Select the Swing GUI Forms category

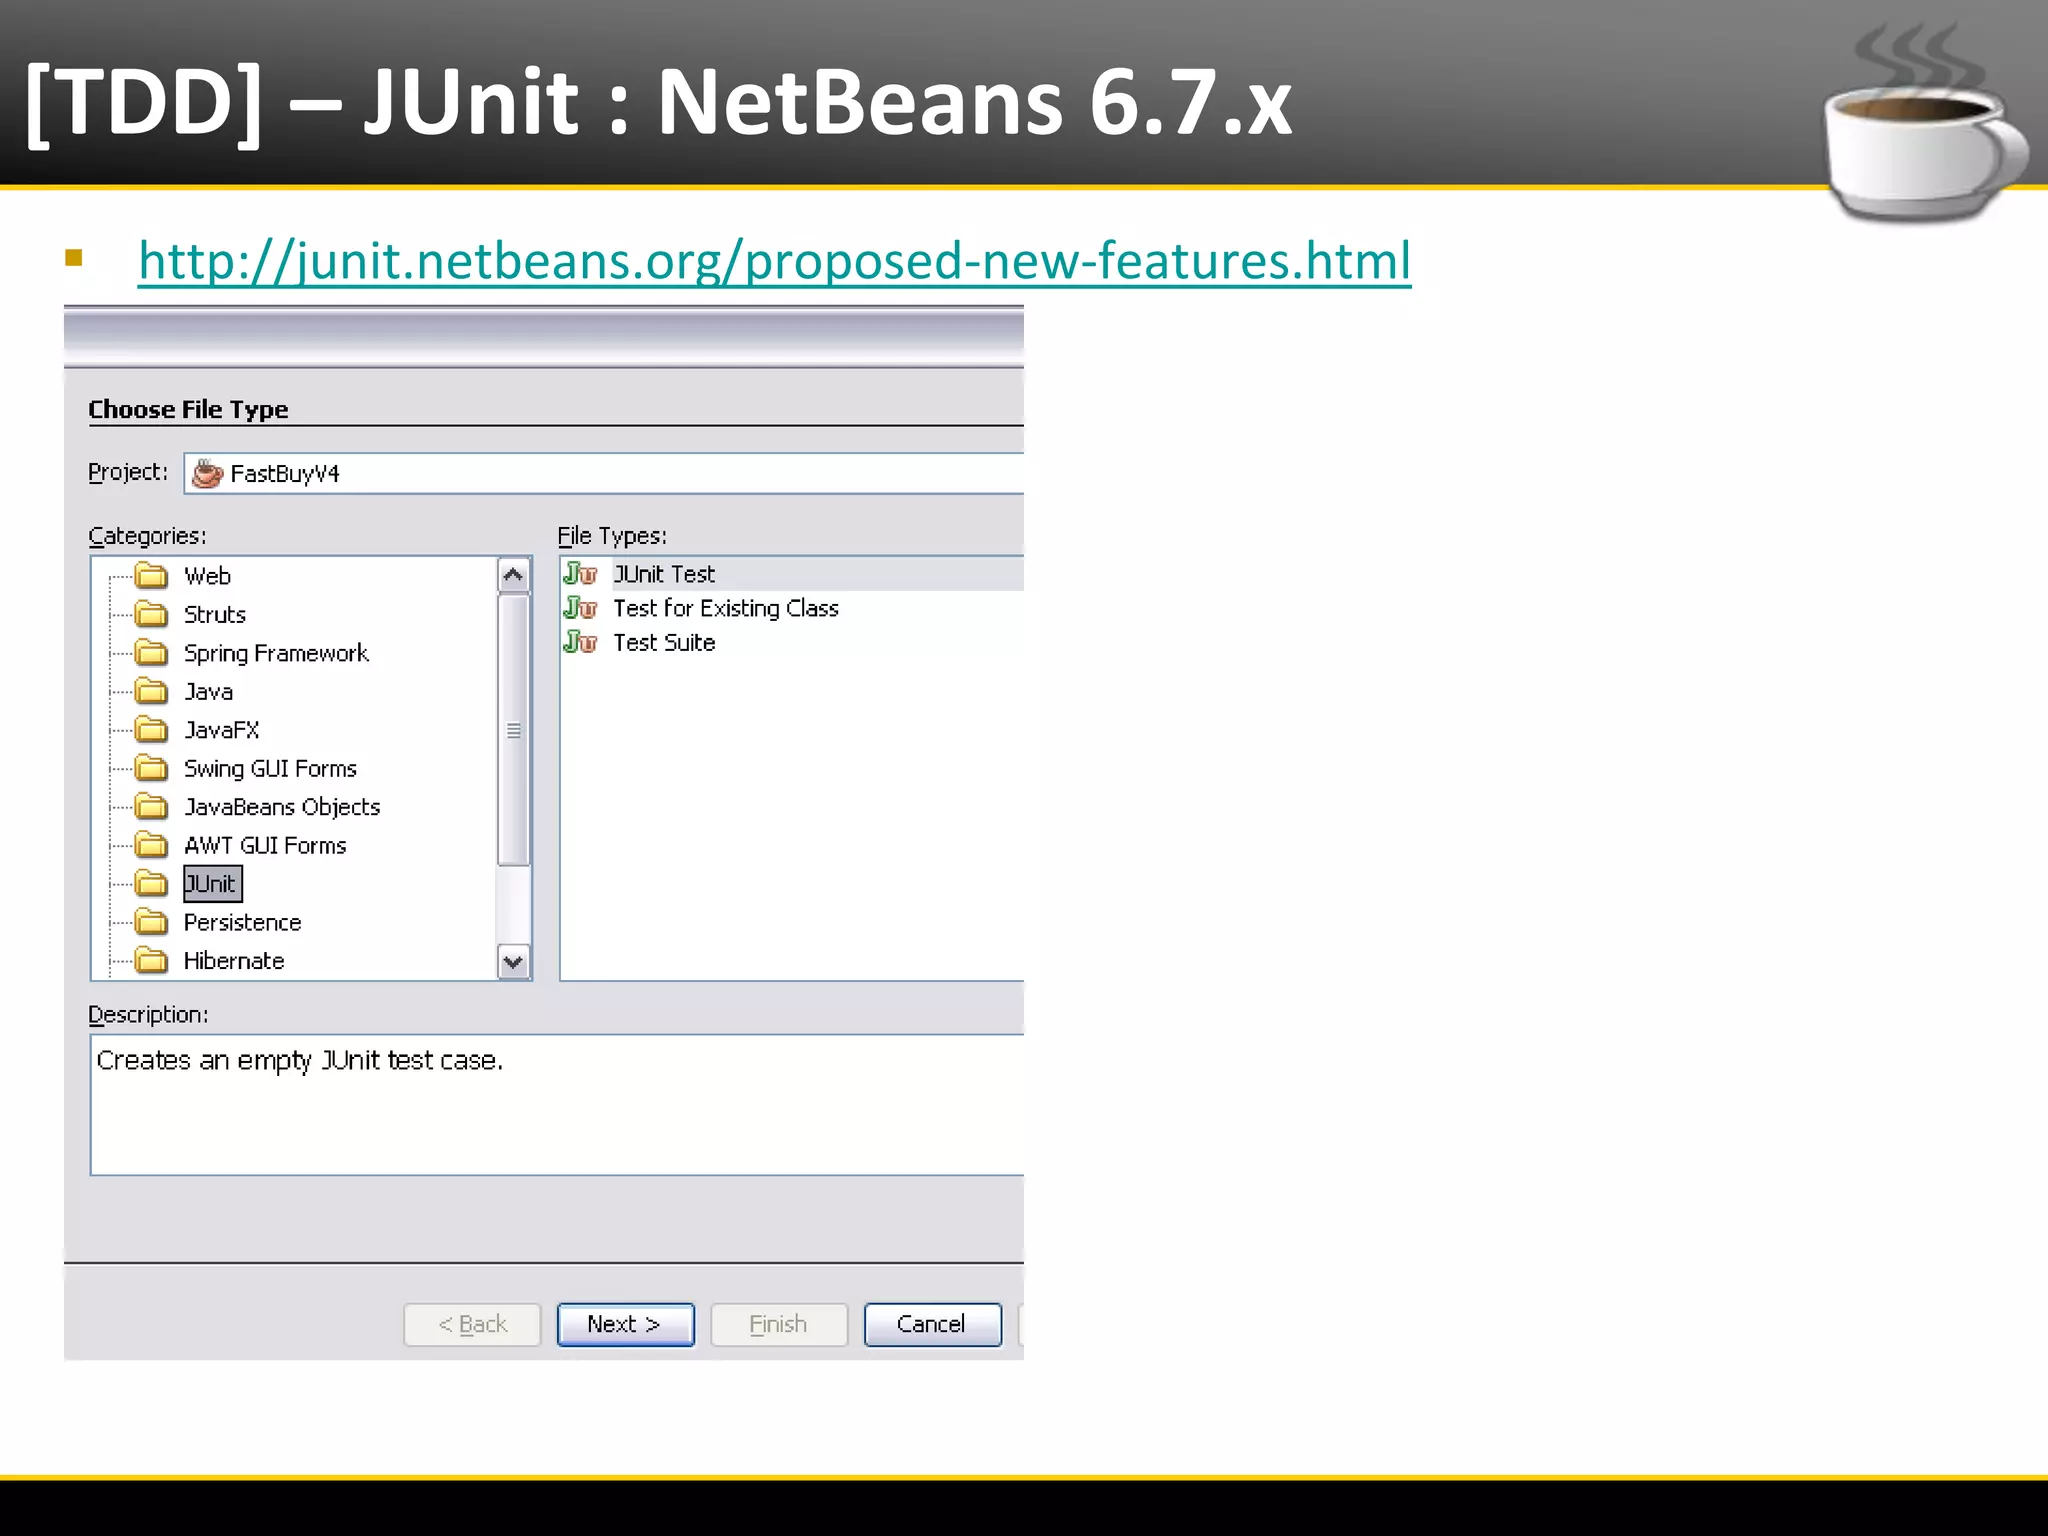[x=270, y=768]
